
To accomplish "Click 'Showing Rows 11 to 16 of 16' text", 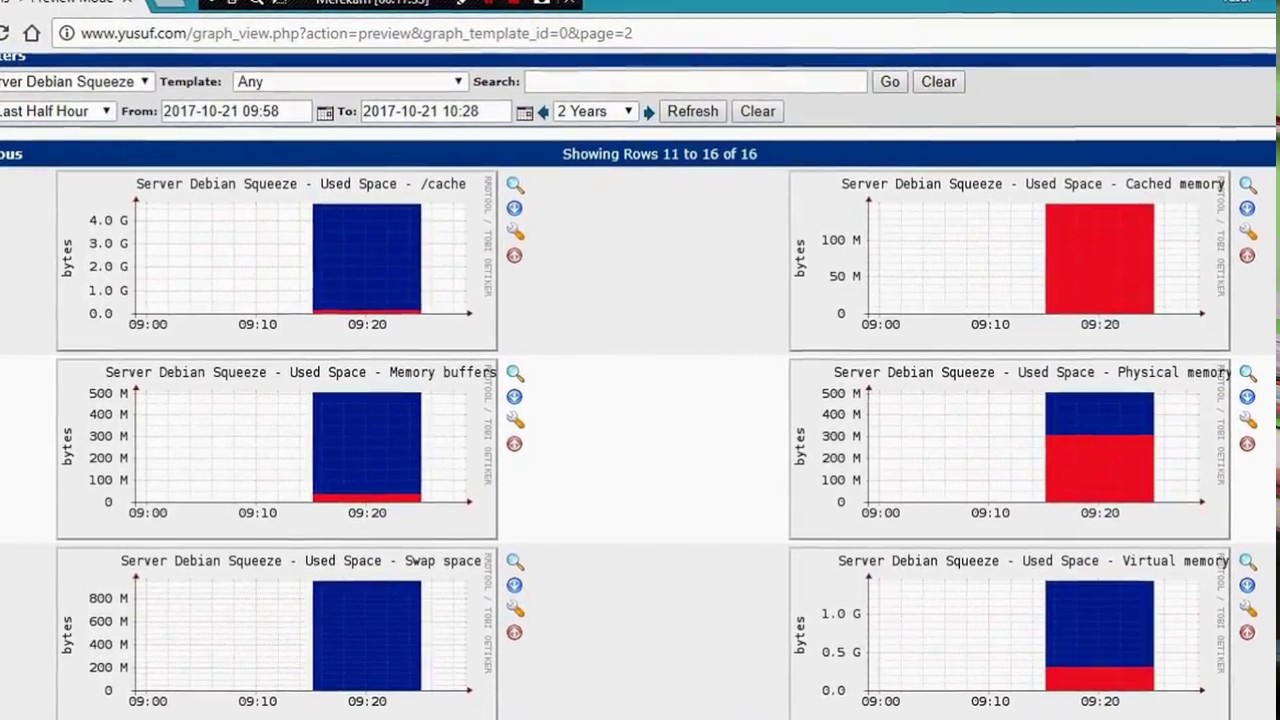I will coord(660,154).
